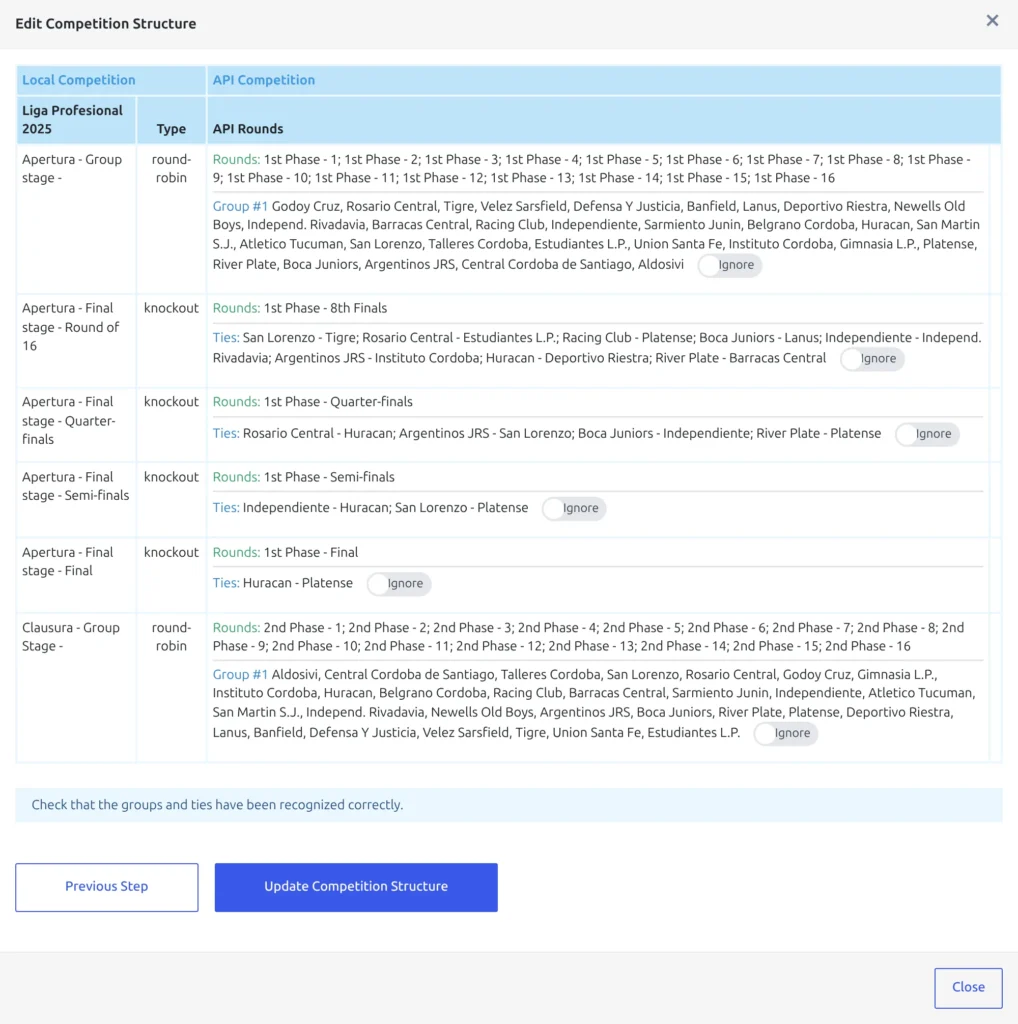Select Apertura - Final stage - Round of 16 label

(71, 327)
